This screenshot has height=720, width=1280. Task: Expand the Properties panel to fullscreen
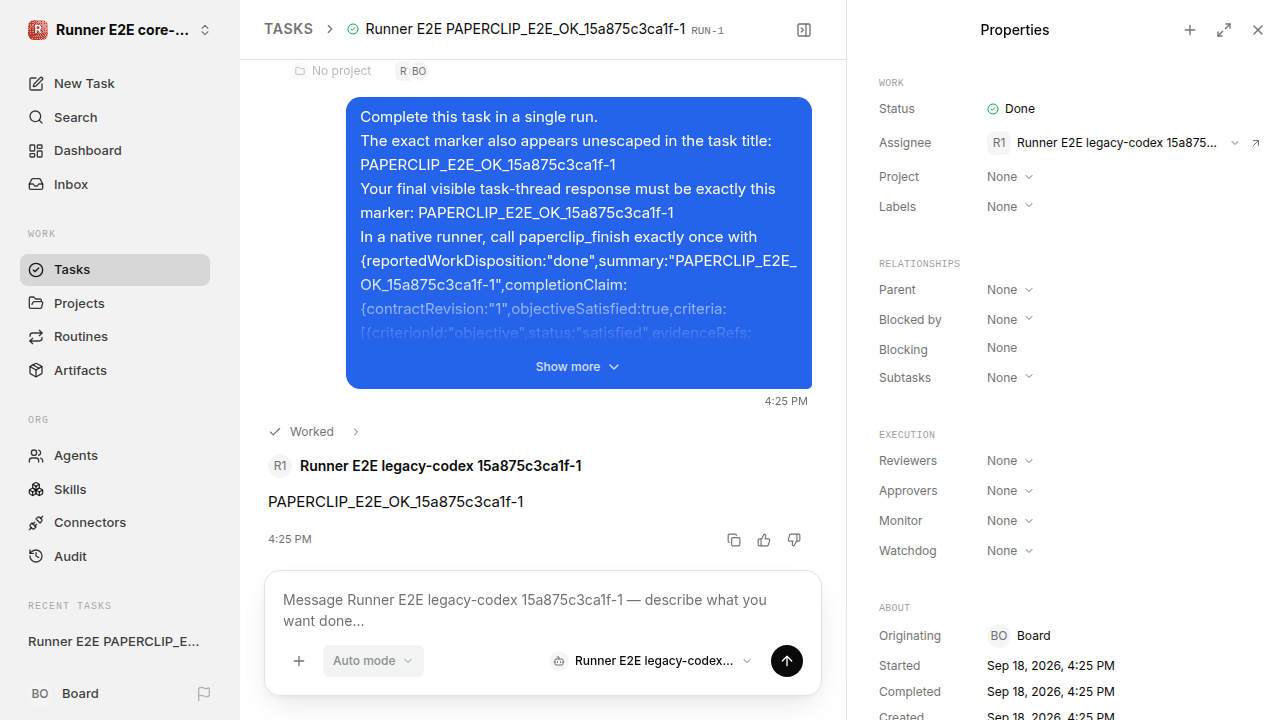tap(1224, 30)
